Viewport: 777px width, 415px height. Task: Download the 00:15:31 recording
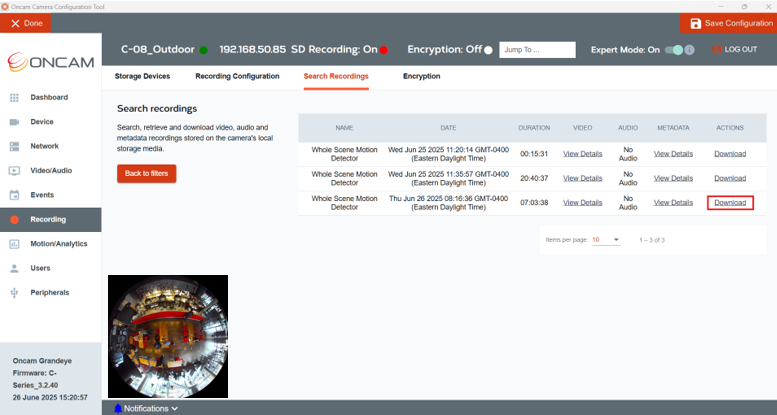[730, 154]
